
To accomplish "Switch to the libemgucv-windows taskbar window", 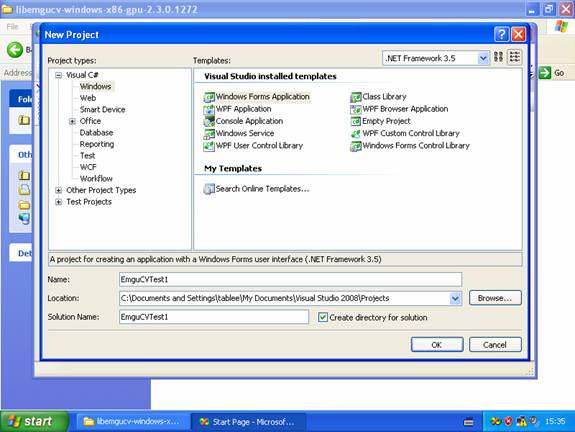I will (133, 422).
